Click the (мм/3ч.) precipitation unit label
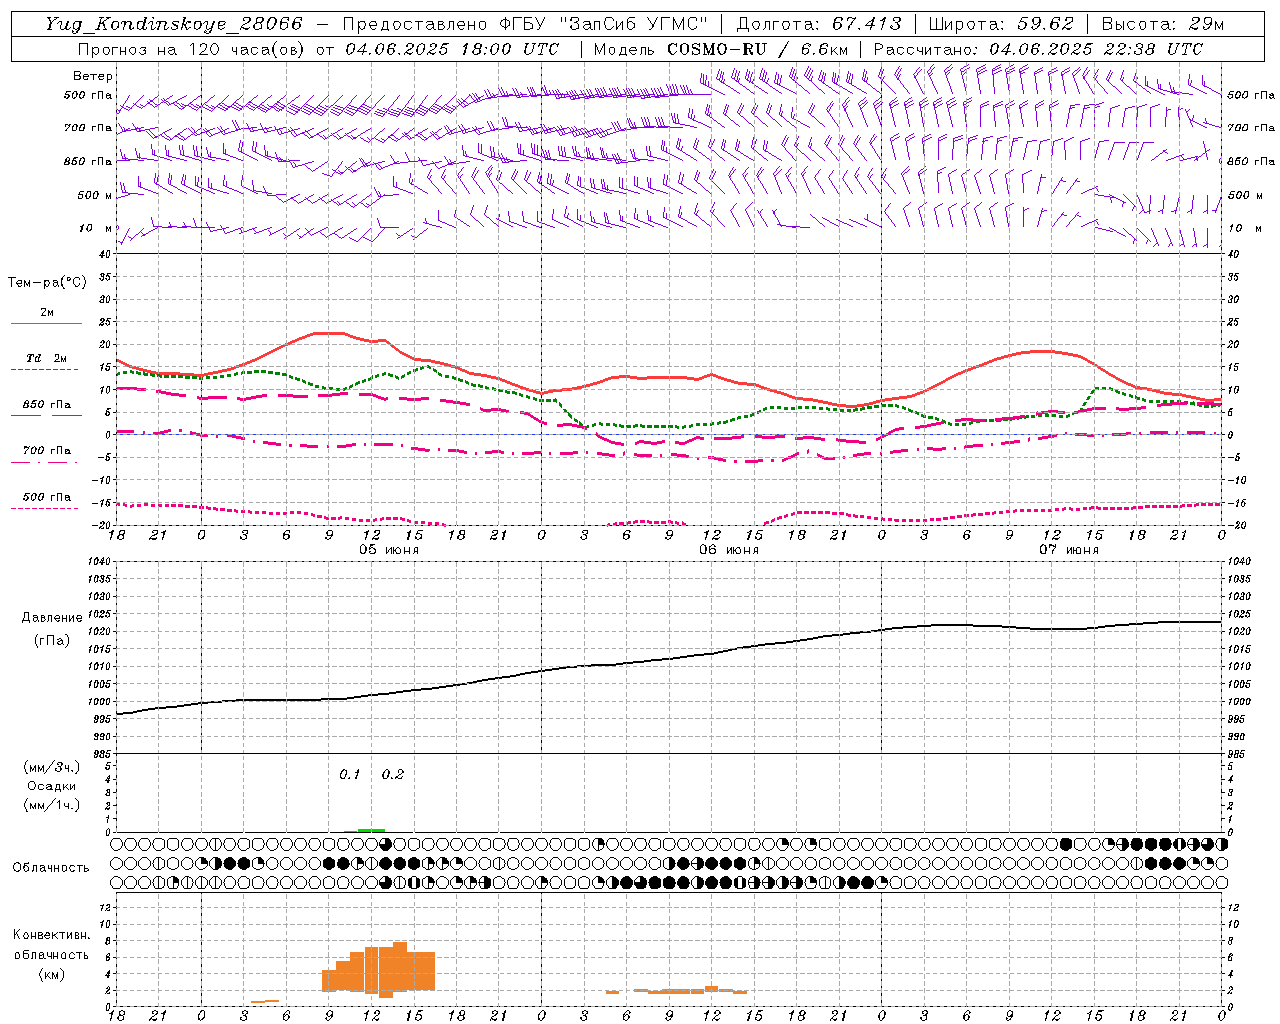 (52, 767)
